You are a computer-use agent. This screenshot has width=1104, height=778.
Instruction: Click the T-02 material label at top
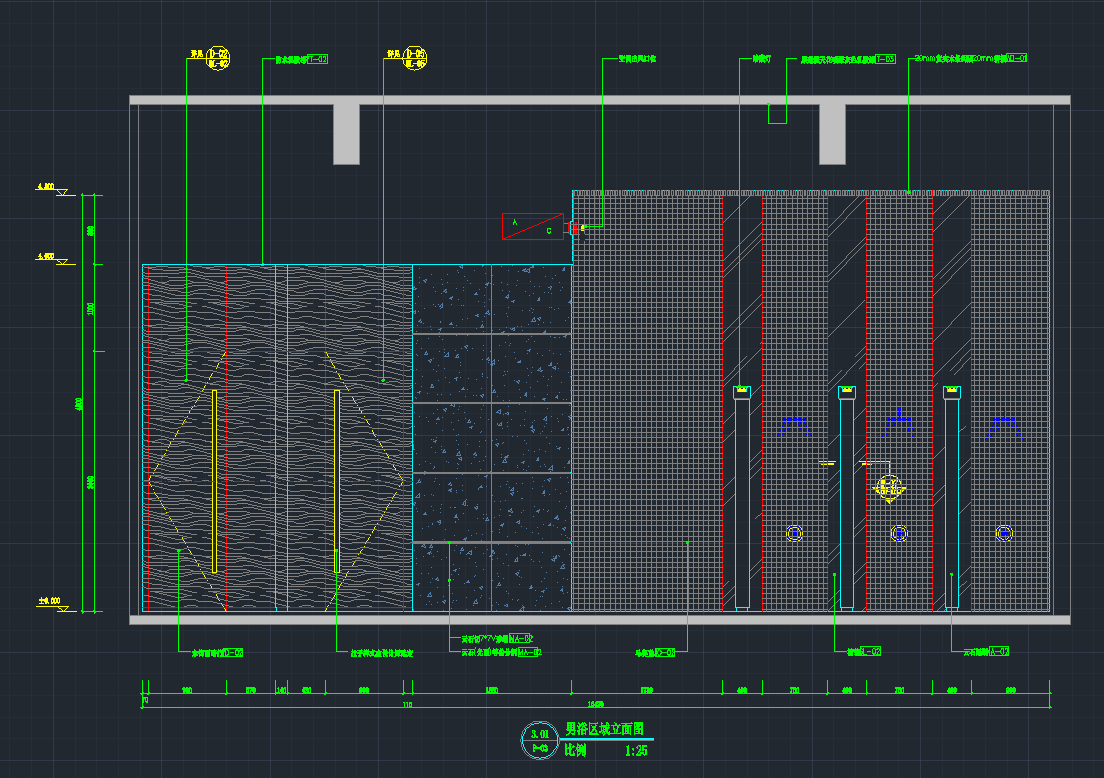pyautogui.click(x=317, y=59)
